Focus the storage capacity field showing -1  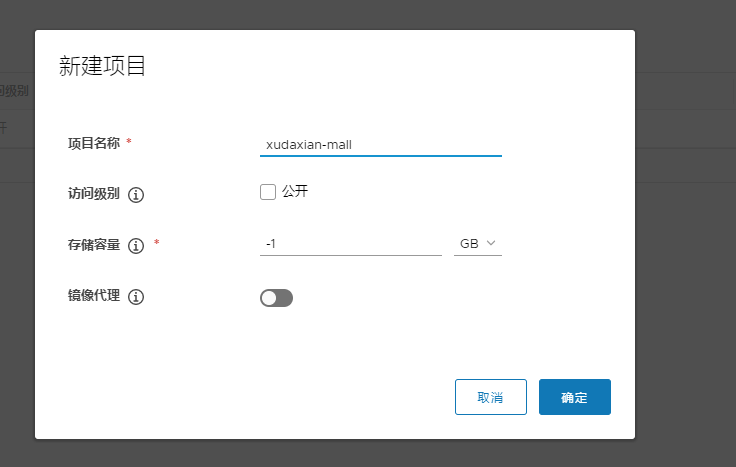351,244
